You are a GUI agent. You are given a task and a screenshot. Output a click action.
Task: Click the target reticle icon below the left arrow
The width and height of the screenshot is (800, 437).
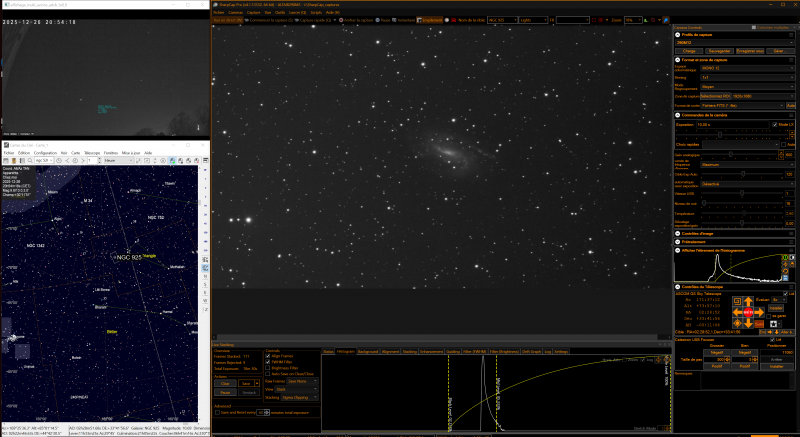pyautogui.click(x=737, y=323)
